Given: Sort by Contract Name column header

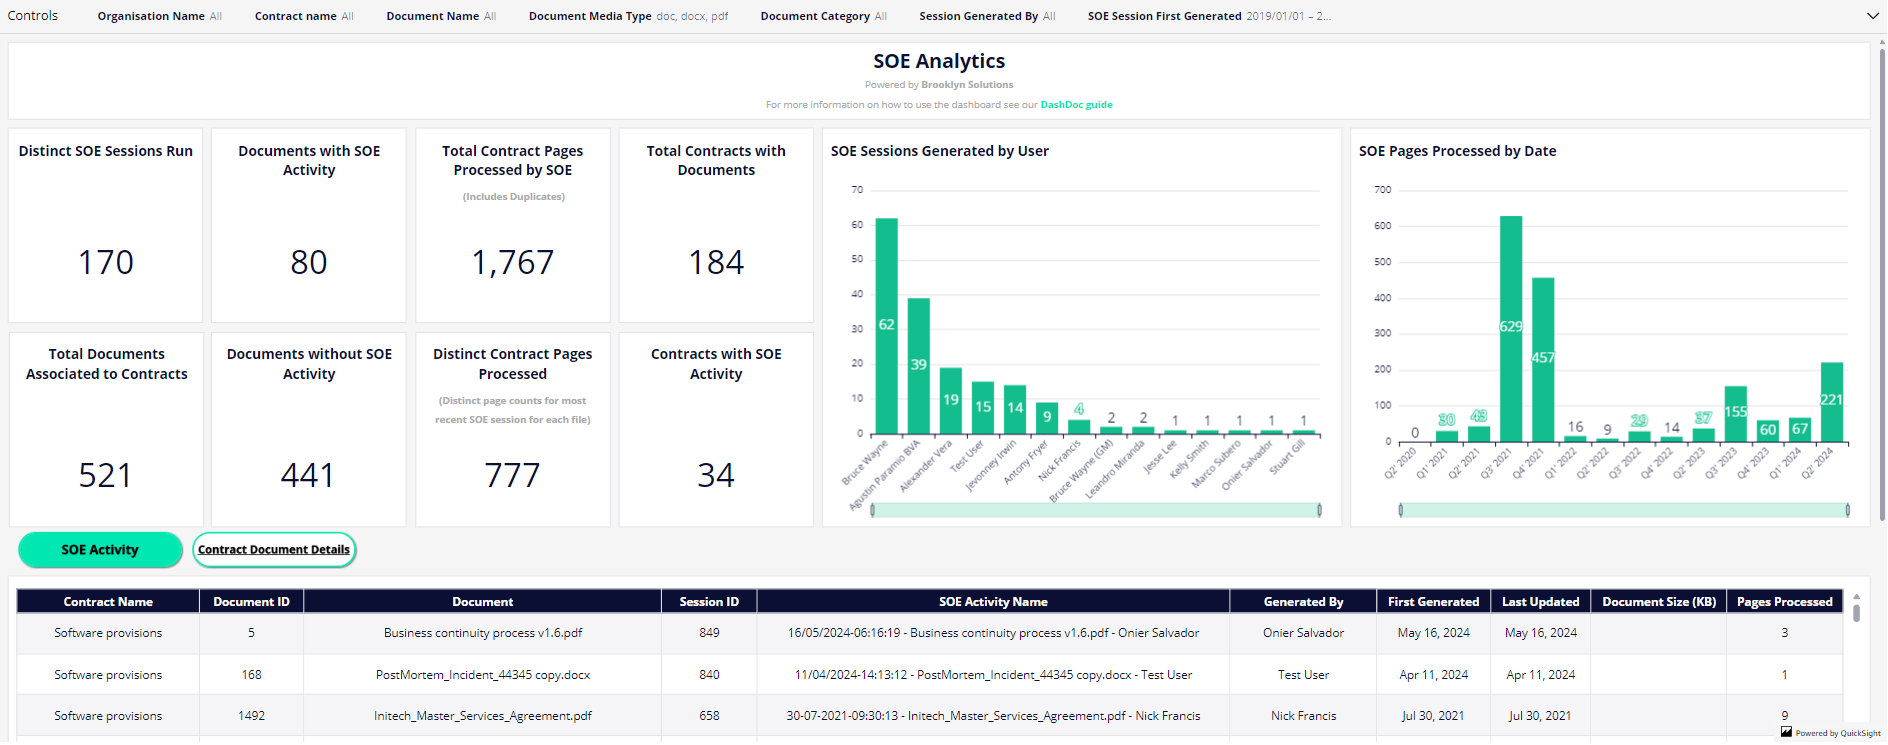Looking at the screenshot, I should point(108,602).
